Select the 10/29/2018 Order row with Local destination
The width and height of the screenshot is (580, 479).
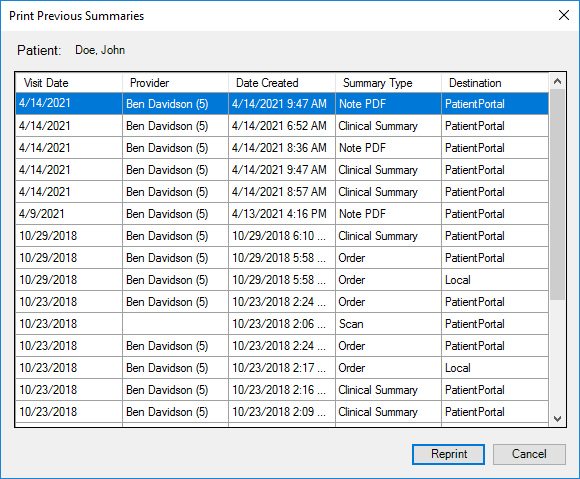(282, 280)
